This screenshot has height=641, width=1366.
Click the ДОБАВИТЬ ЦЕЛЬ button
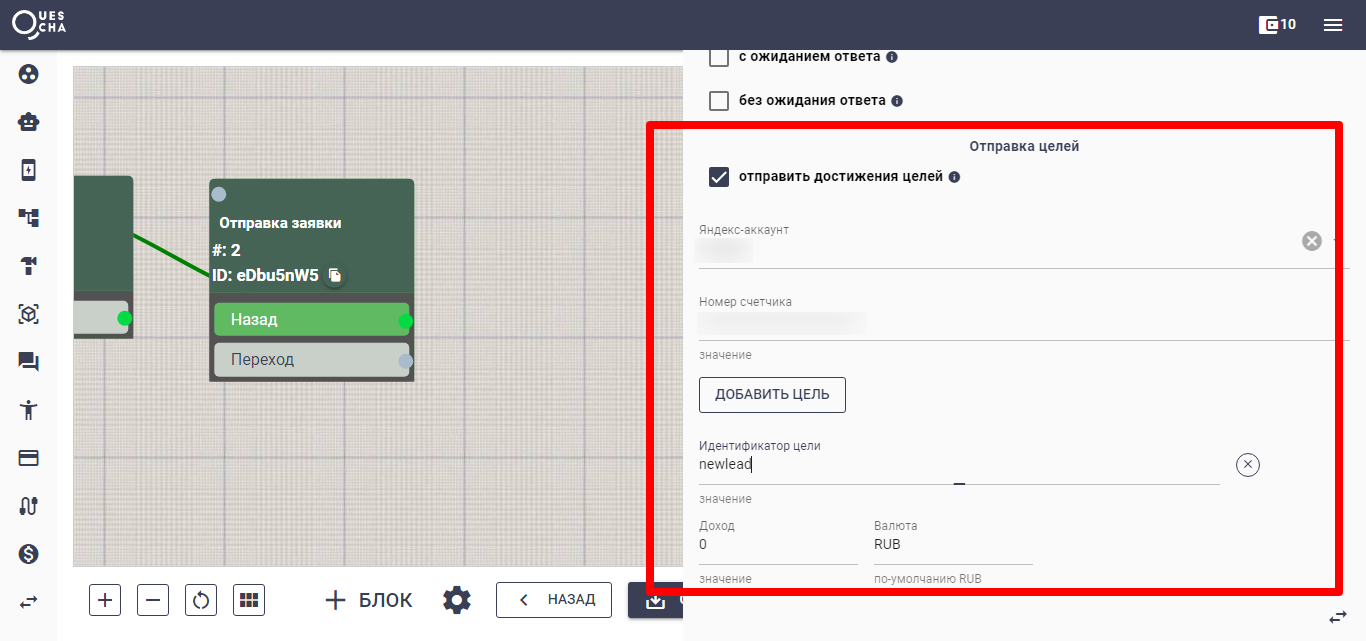pos(772,395)
